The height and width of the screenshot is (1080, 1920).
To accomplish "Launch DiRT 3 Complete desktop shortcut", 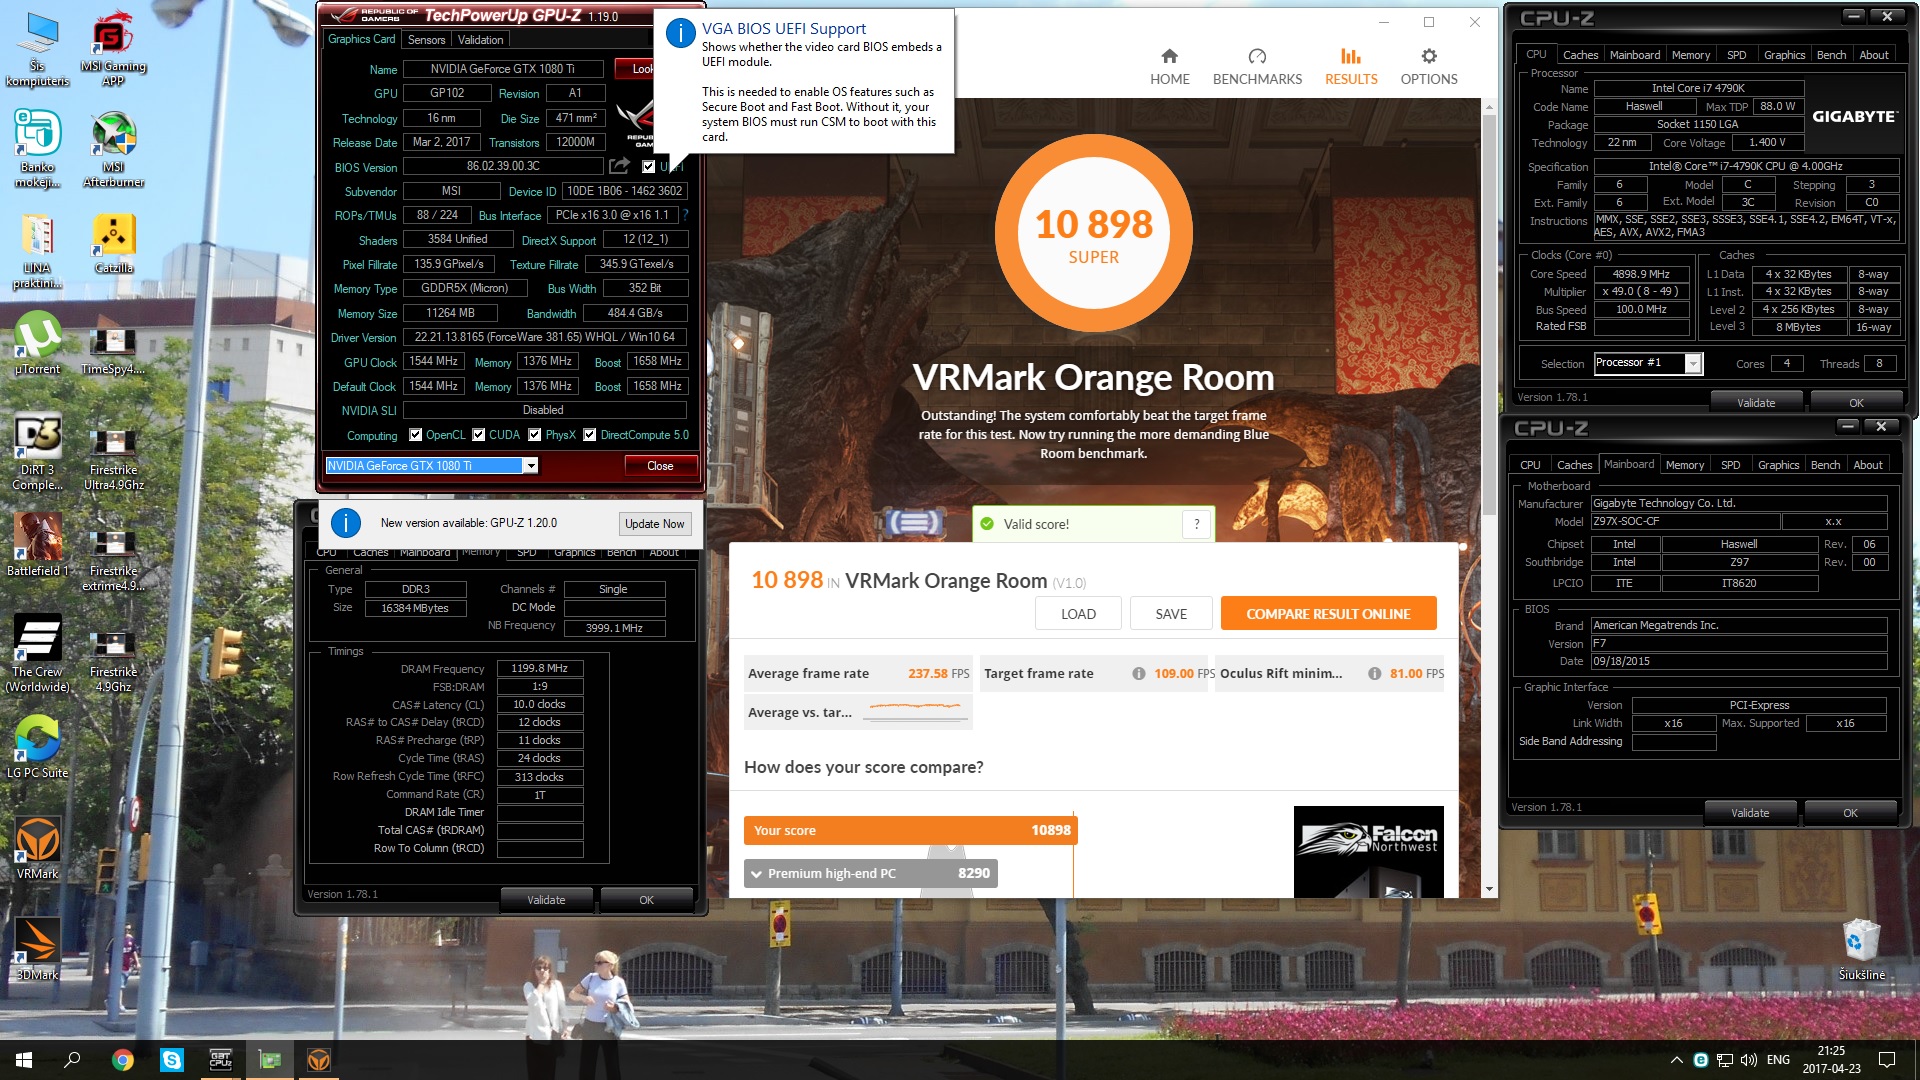I will tap(38, 450).
